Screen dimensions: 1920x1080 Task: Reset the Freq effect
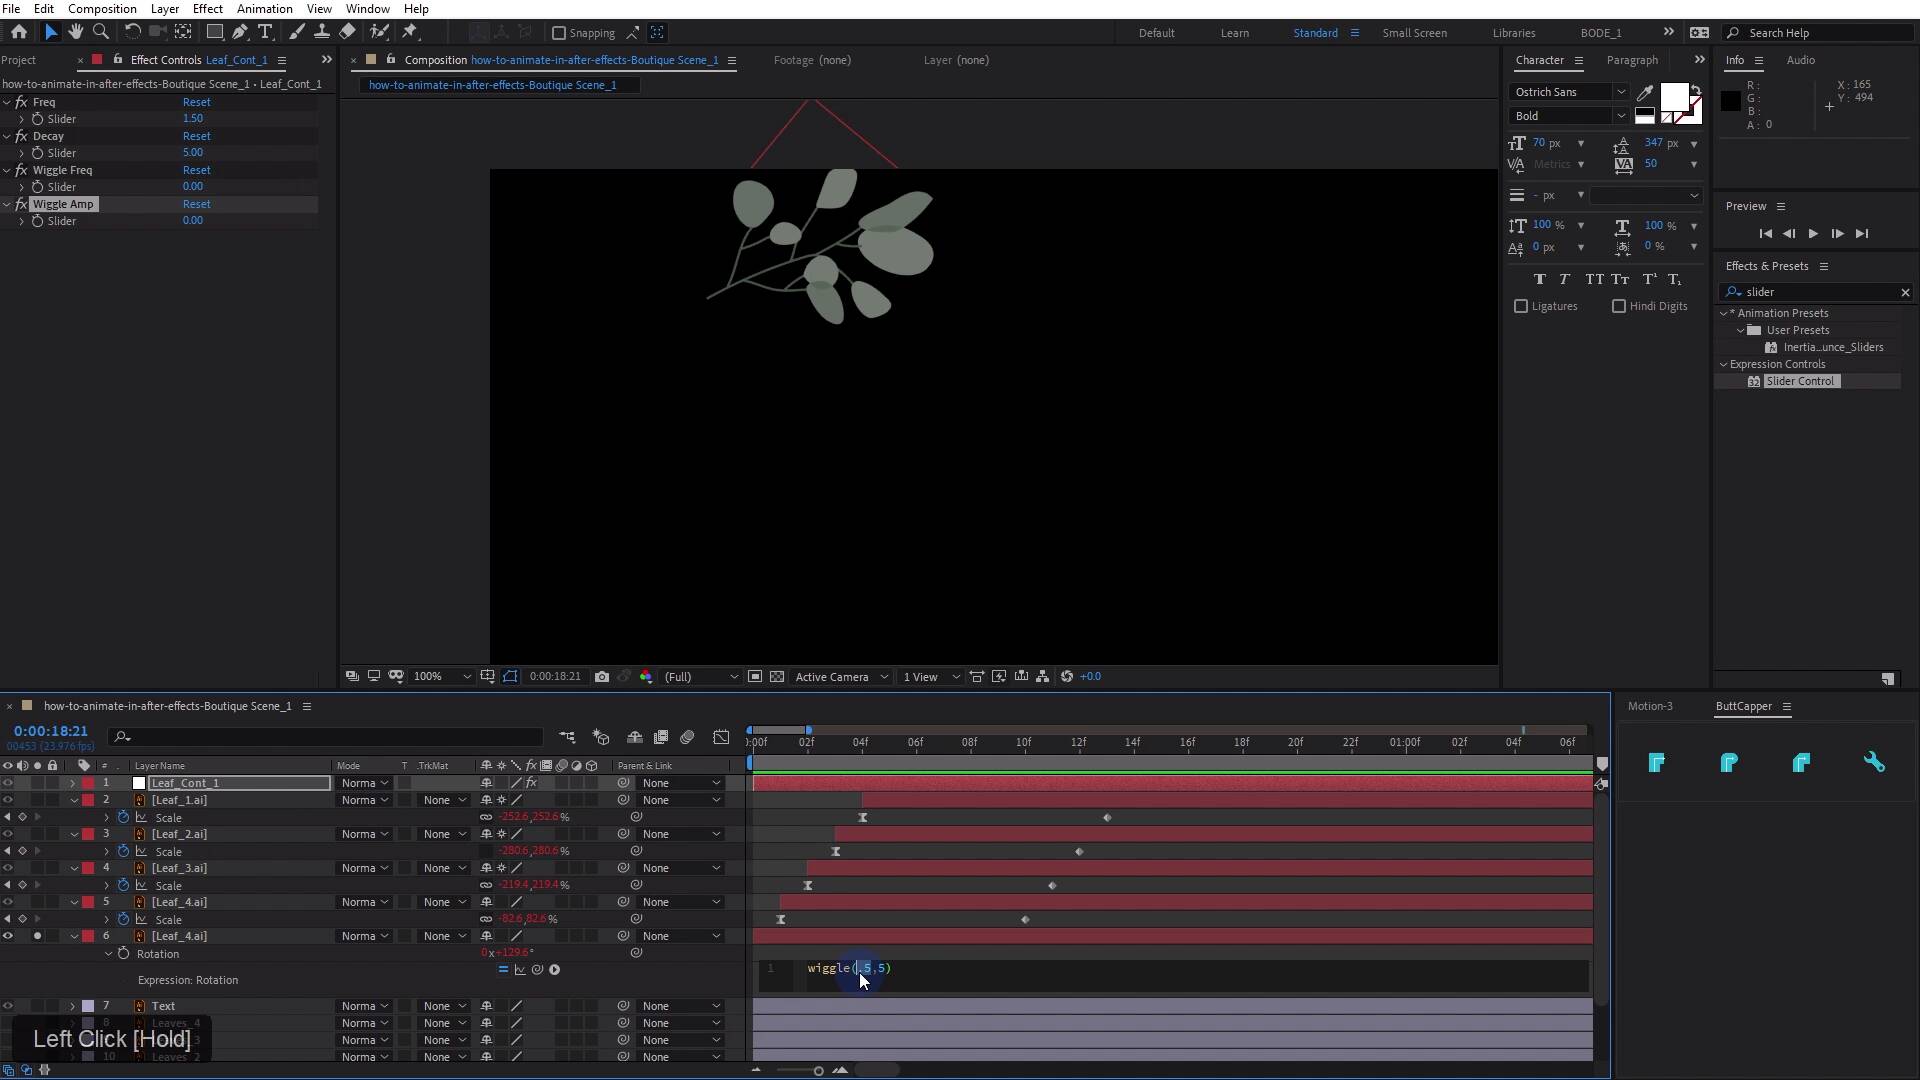(196, 102)
